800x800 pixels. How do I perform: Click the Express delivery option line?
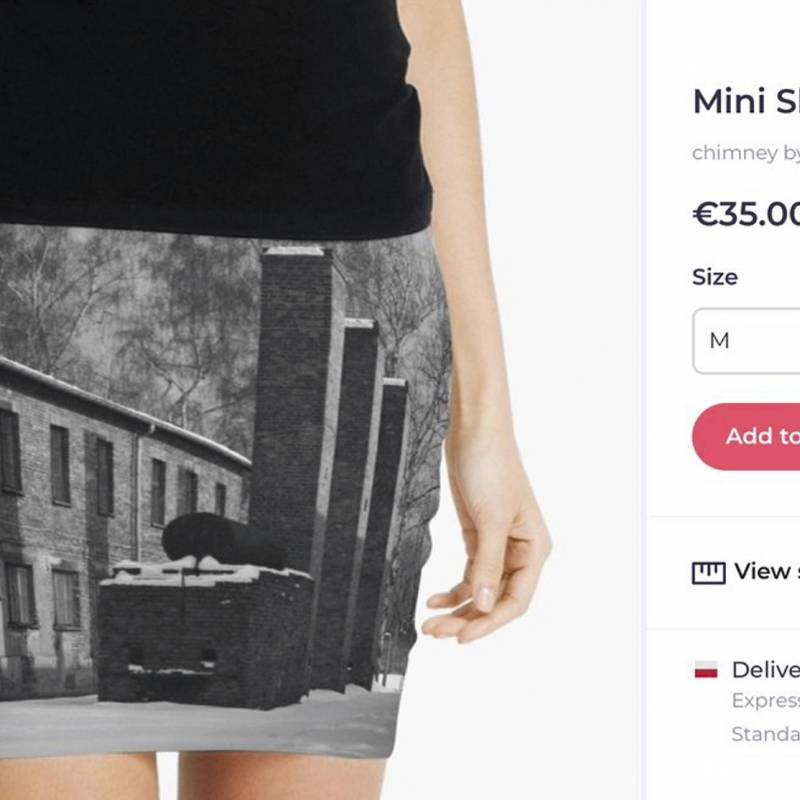pyautogui.click(x=766, y=701)
